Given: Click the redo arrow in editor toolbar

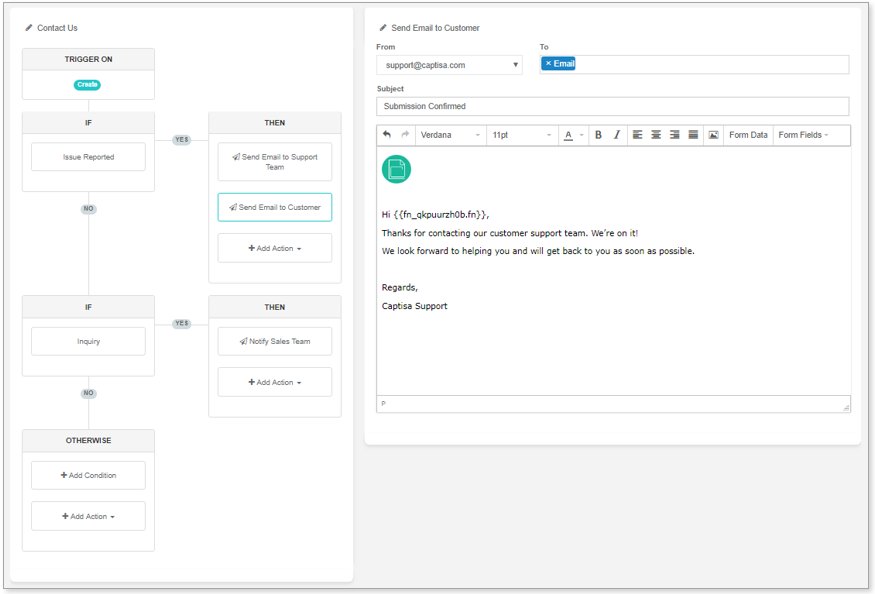Looking at the screenshot, I should pos(406,135).
